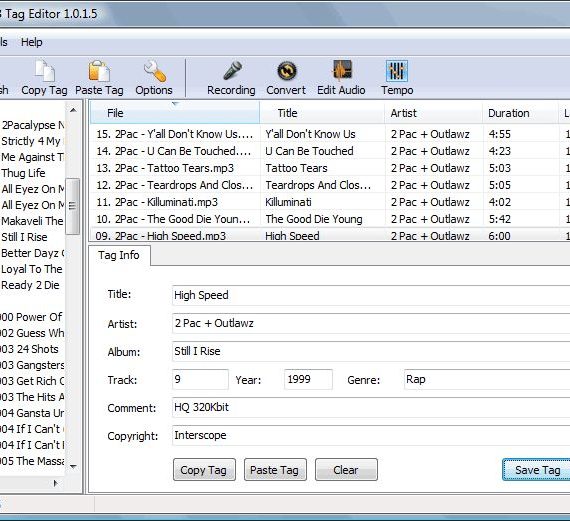
Task: Select the Makaveli The folder
Action: click(x=32, y=221)
